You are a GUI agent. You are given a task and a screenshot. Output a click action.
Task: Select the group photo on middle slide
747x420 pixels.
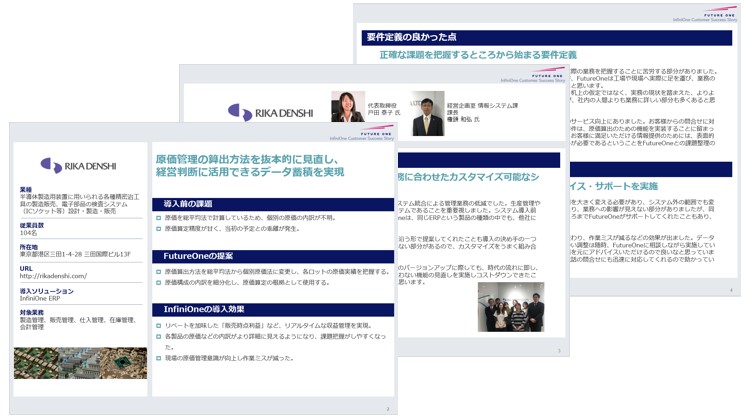point(511,307)
